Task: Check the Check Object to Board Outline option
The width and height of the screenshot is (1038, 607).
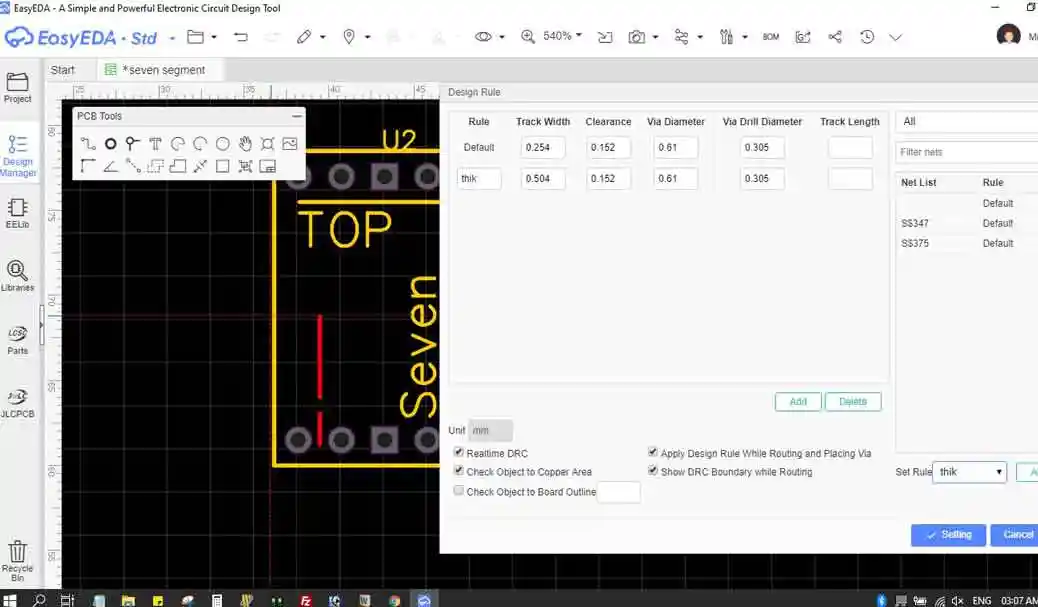Action: [459, 489]
